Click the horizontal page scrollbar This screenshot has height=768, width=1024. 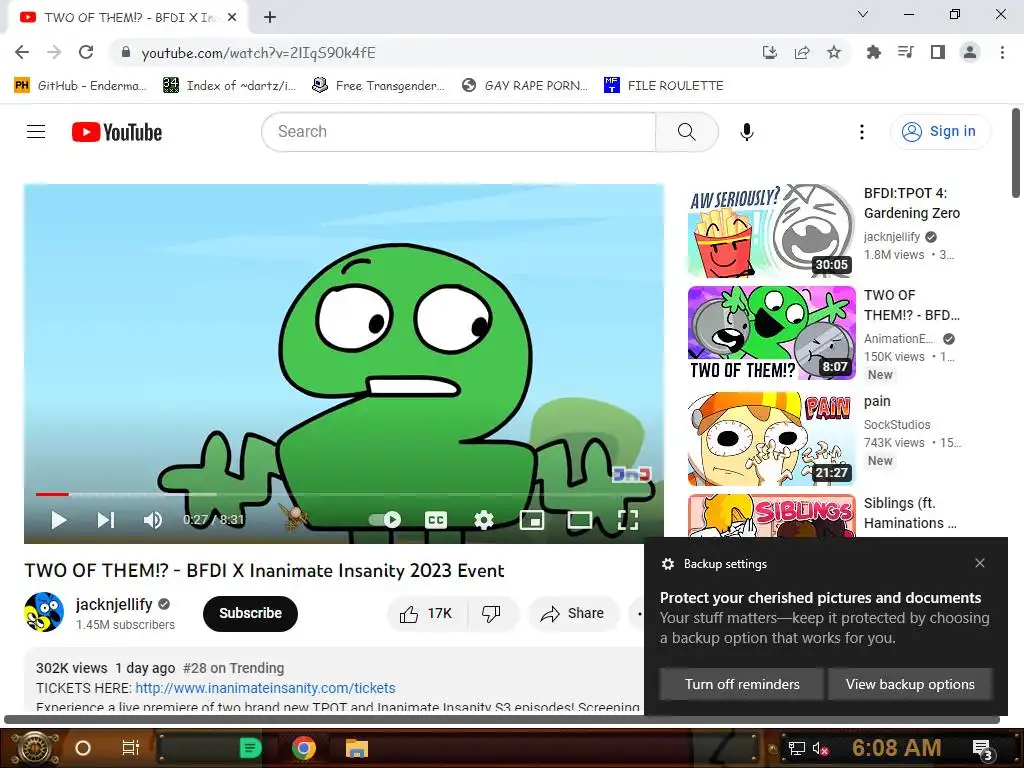pyautogui.click(x=502, y=720)
